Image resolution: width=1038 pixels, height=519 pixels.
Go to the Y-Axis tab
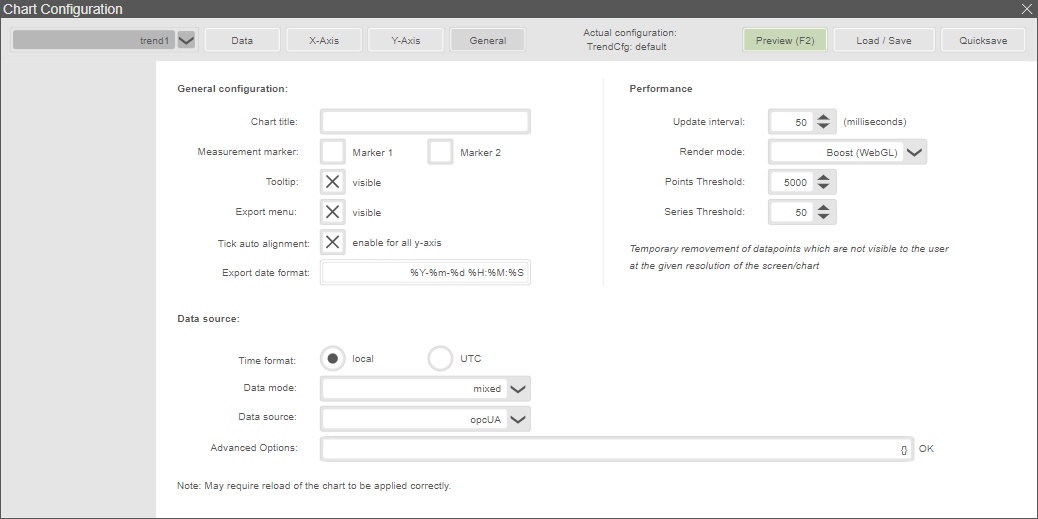coord(405,41)
